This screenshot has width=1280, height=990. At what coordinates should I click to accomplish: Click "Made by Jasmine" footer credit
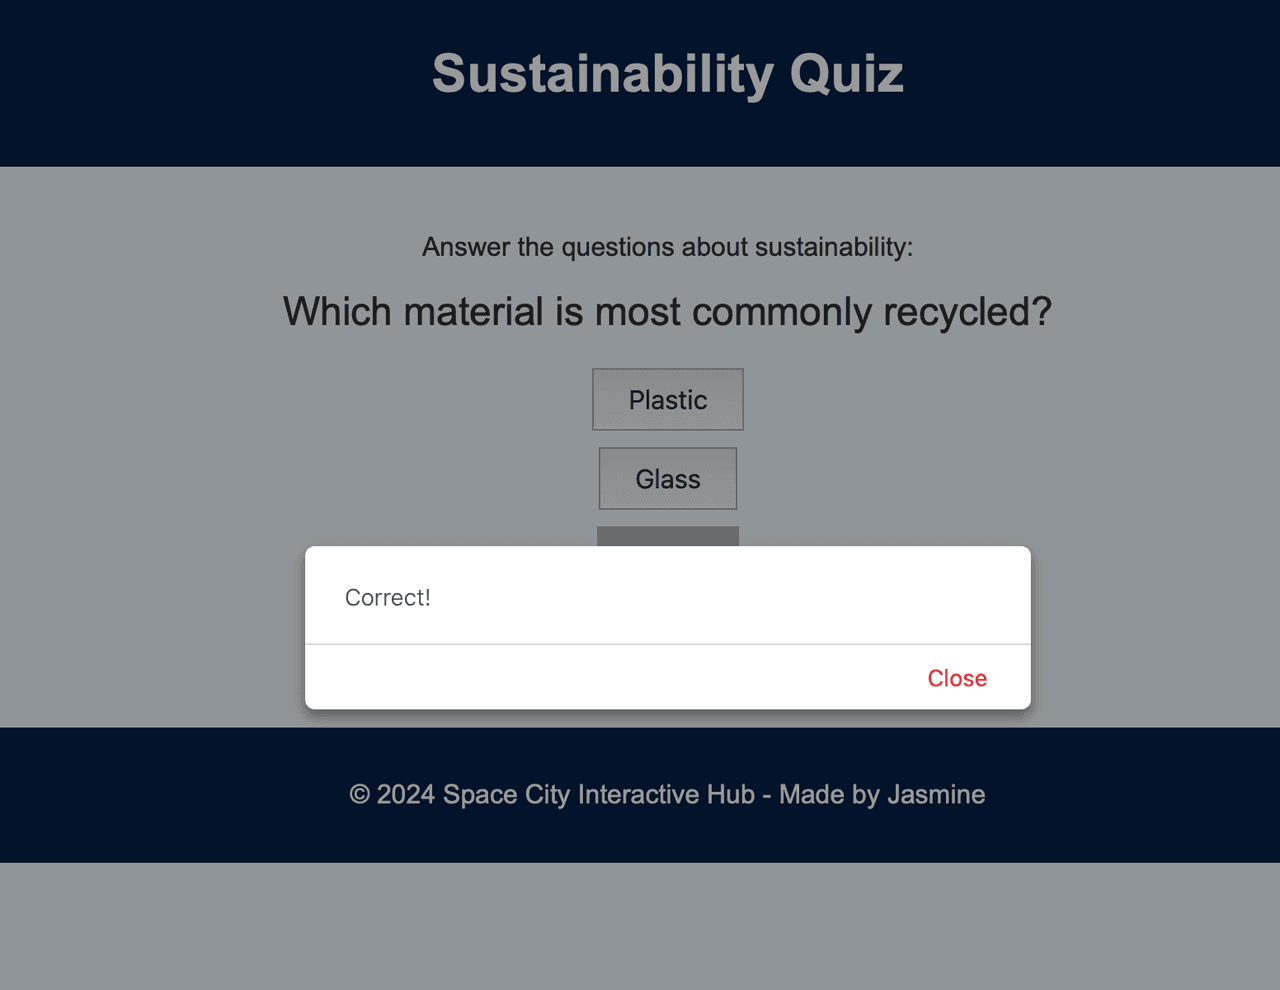pos(882,795)
